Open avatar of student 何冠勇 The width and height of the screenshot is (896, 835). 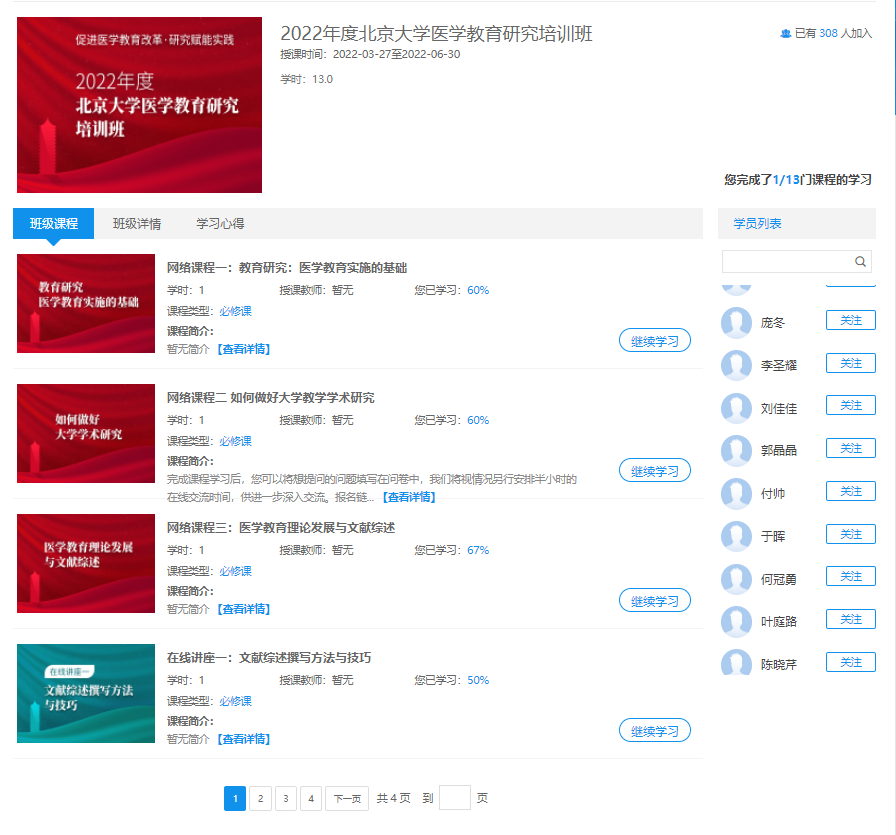point(736,579)
